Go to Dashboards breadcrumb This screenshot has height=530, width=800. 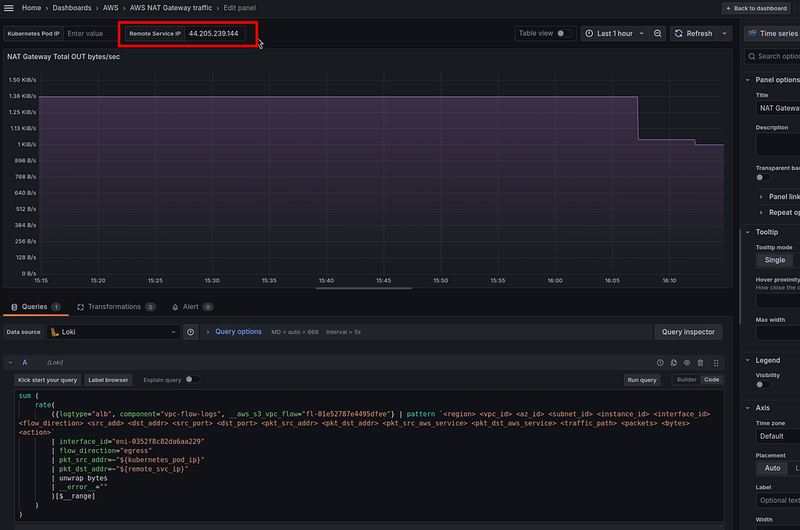72,8
